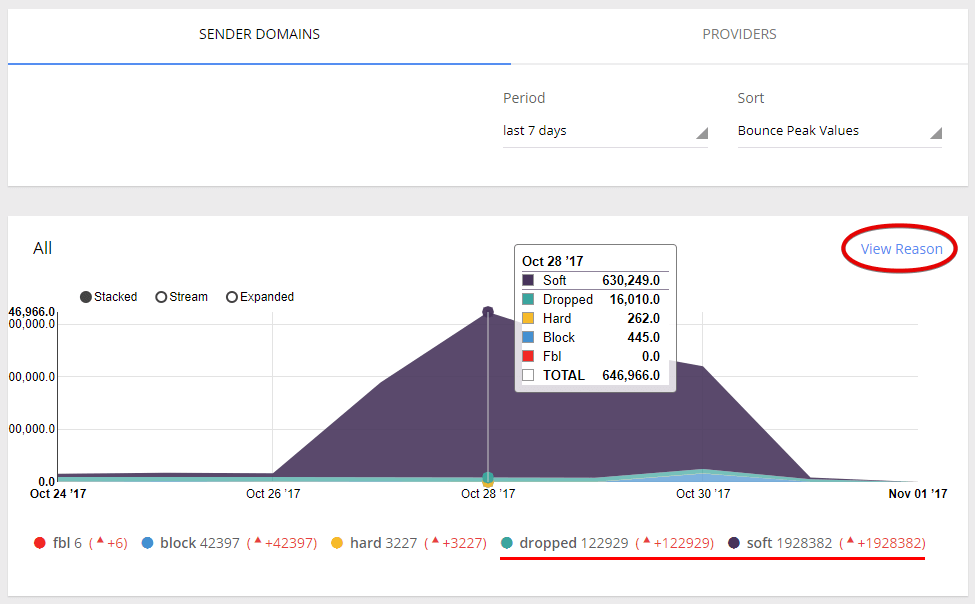Click the Oct 28 '17 tooltip header
This screenshot has height=604, width=975.
pyautogui.click(x=553, y=261)
